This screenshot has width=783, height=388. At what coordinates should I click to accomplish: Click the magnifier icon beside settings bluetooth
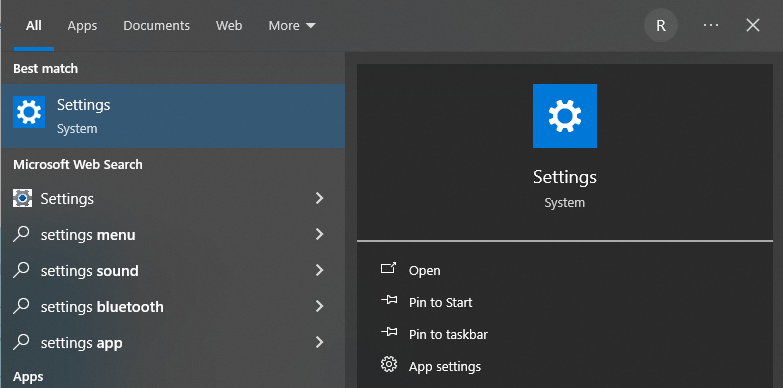(21, 306)
